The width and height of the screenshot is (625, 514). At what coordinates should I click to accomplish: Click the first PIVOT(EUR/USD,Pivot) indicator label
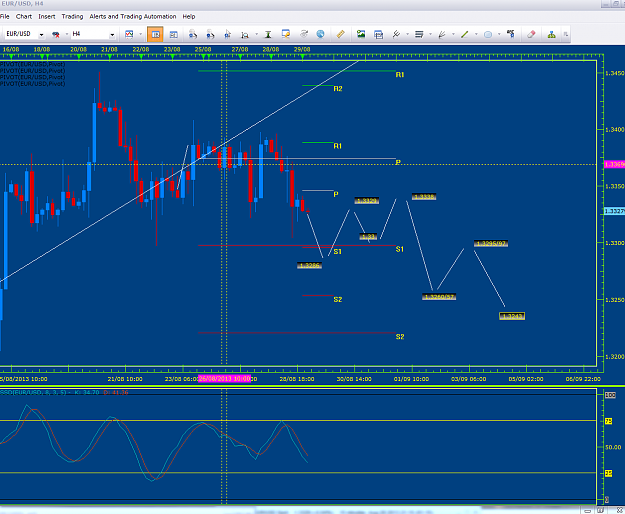33,64
